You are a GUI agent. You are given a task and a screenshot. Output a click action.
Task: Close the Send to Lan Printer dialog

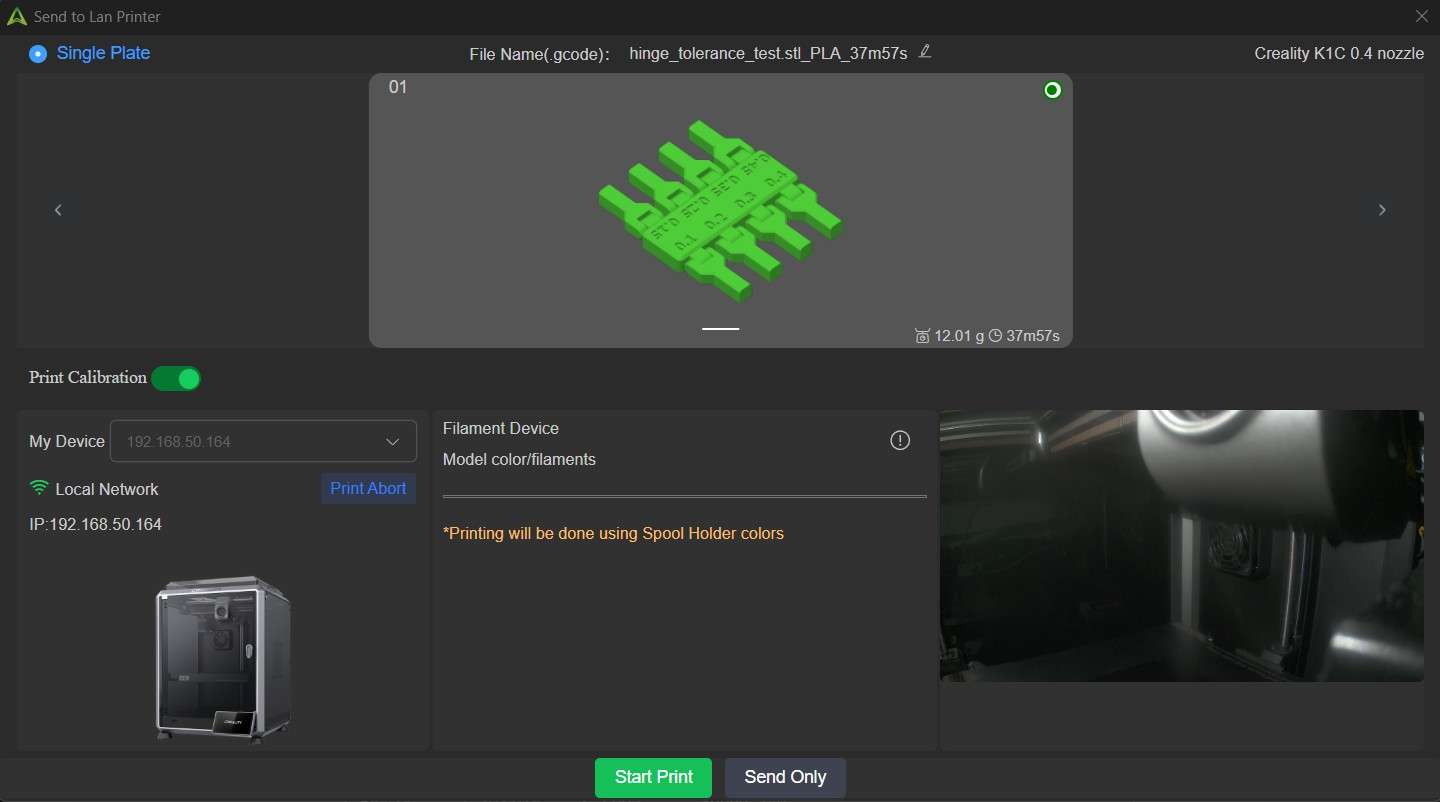1422,16
